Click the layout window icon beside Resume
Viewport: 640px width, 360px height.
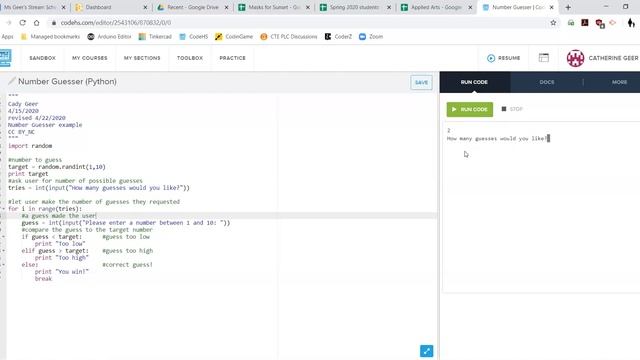[544, 58]
